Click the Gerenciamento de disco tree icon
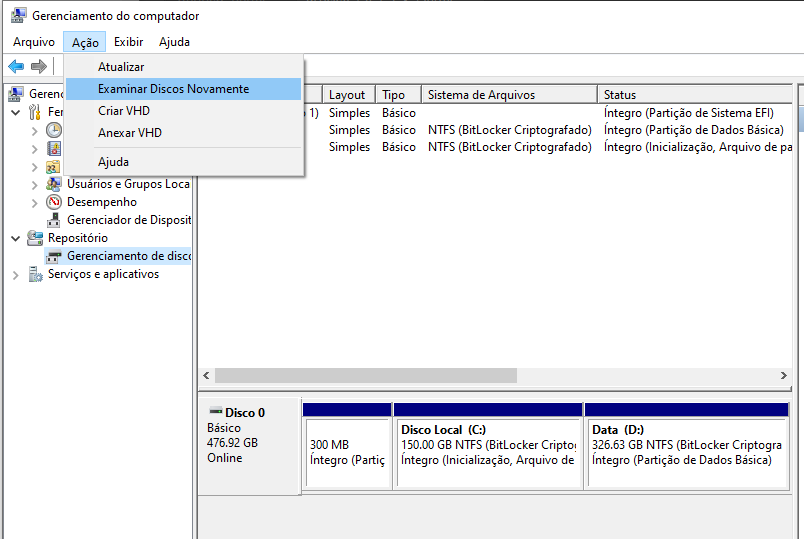This screenshot has width=804, height=539. tap(54, 256)
